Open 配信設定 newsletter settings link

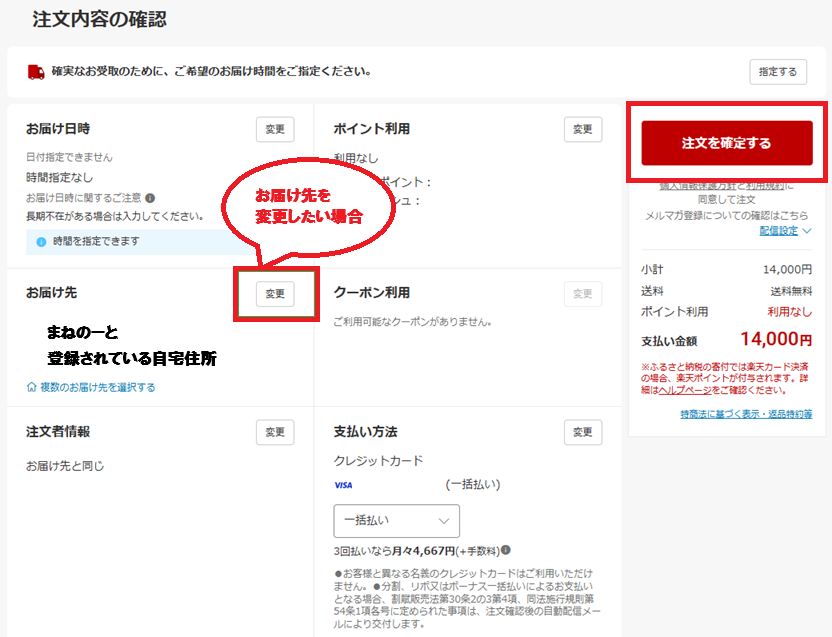tap(778, 230)
